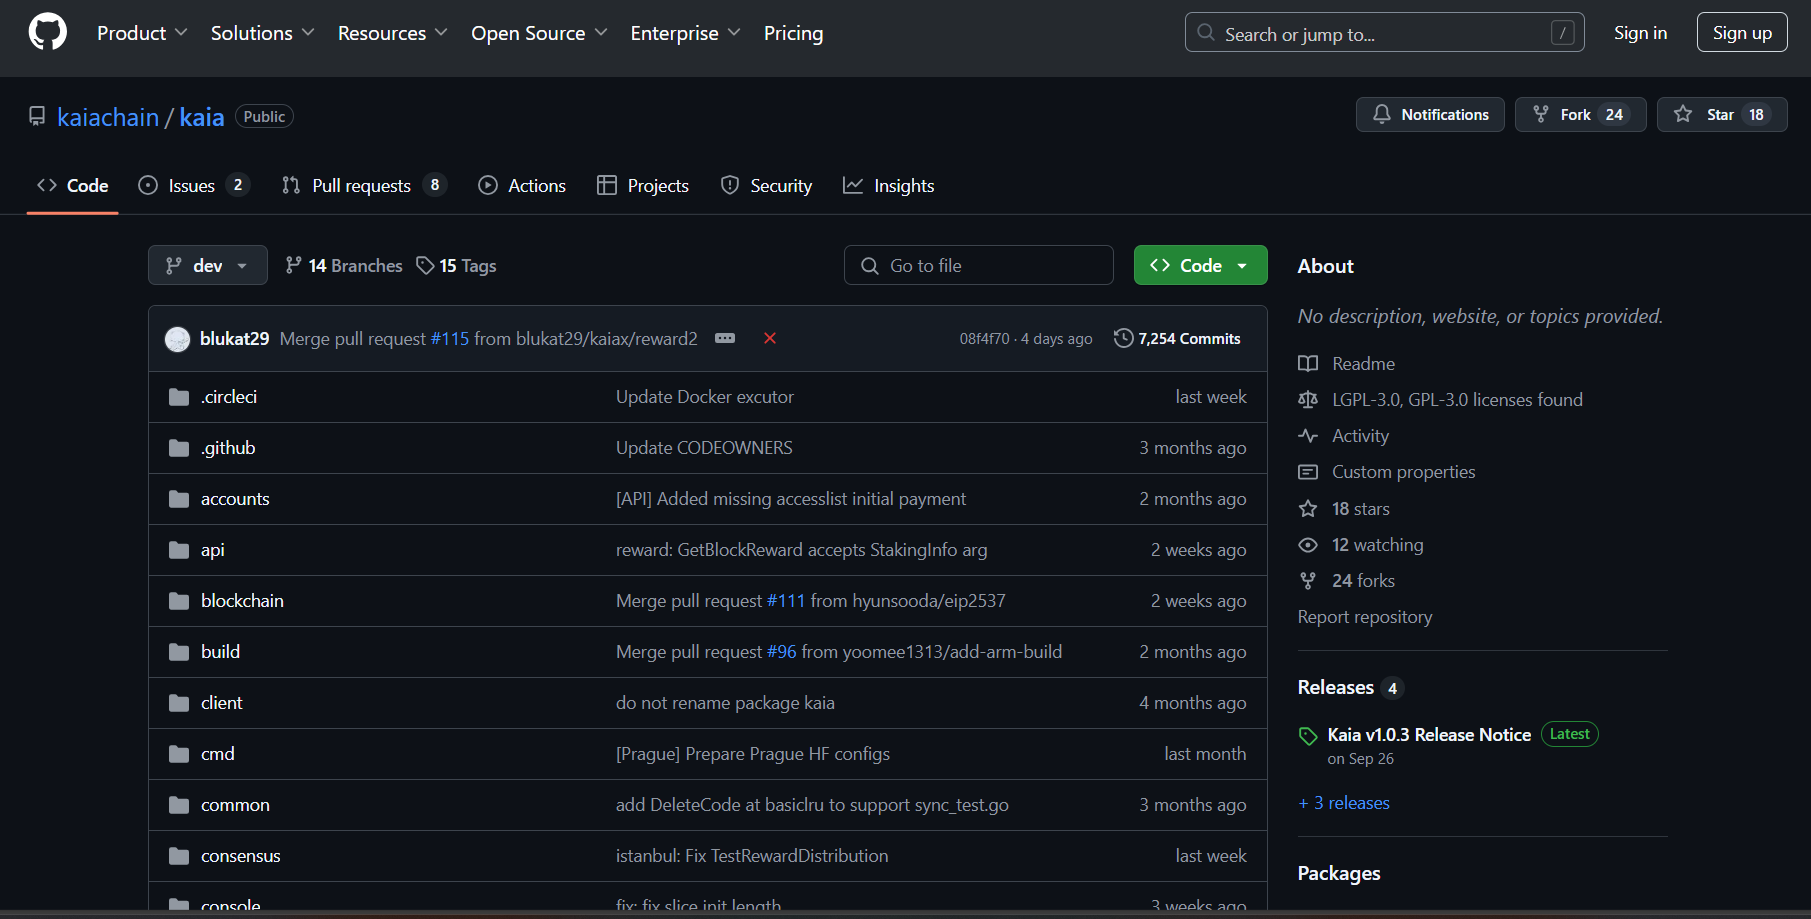
Task: Click the folder icon beside consensus
Action: point(179,856)
